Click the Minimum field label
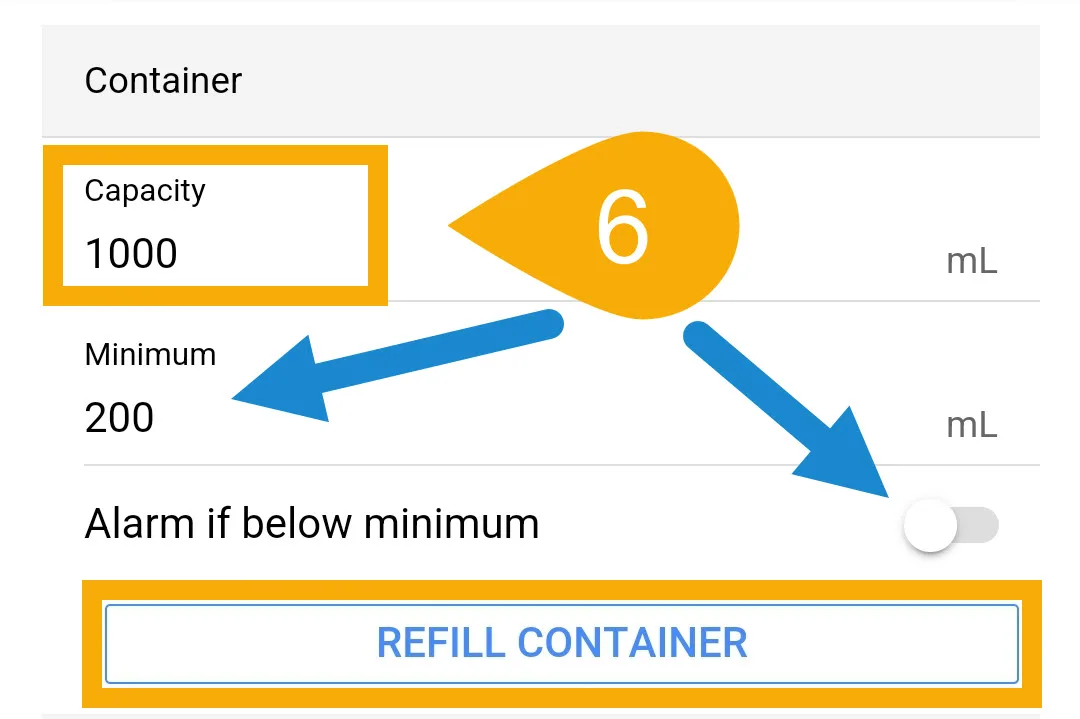Image resolution: width=1080 pixels, height=719 pixels. pos(150,355)
